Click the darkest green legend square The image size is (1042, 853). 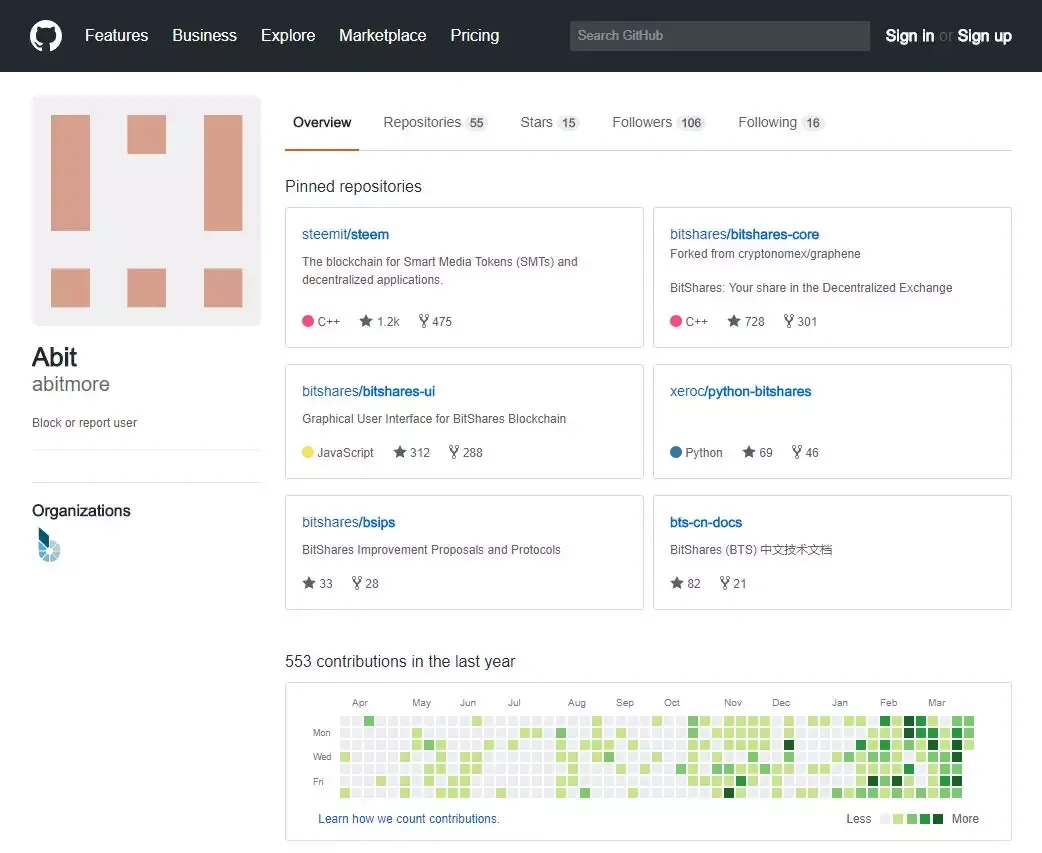coord(938,818)
